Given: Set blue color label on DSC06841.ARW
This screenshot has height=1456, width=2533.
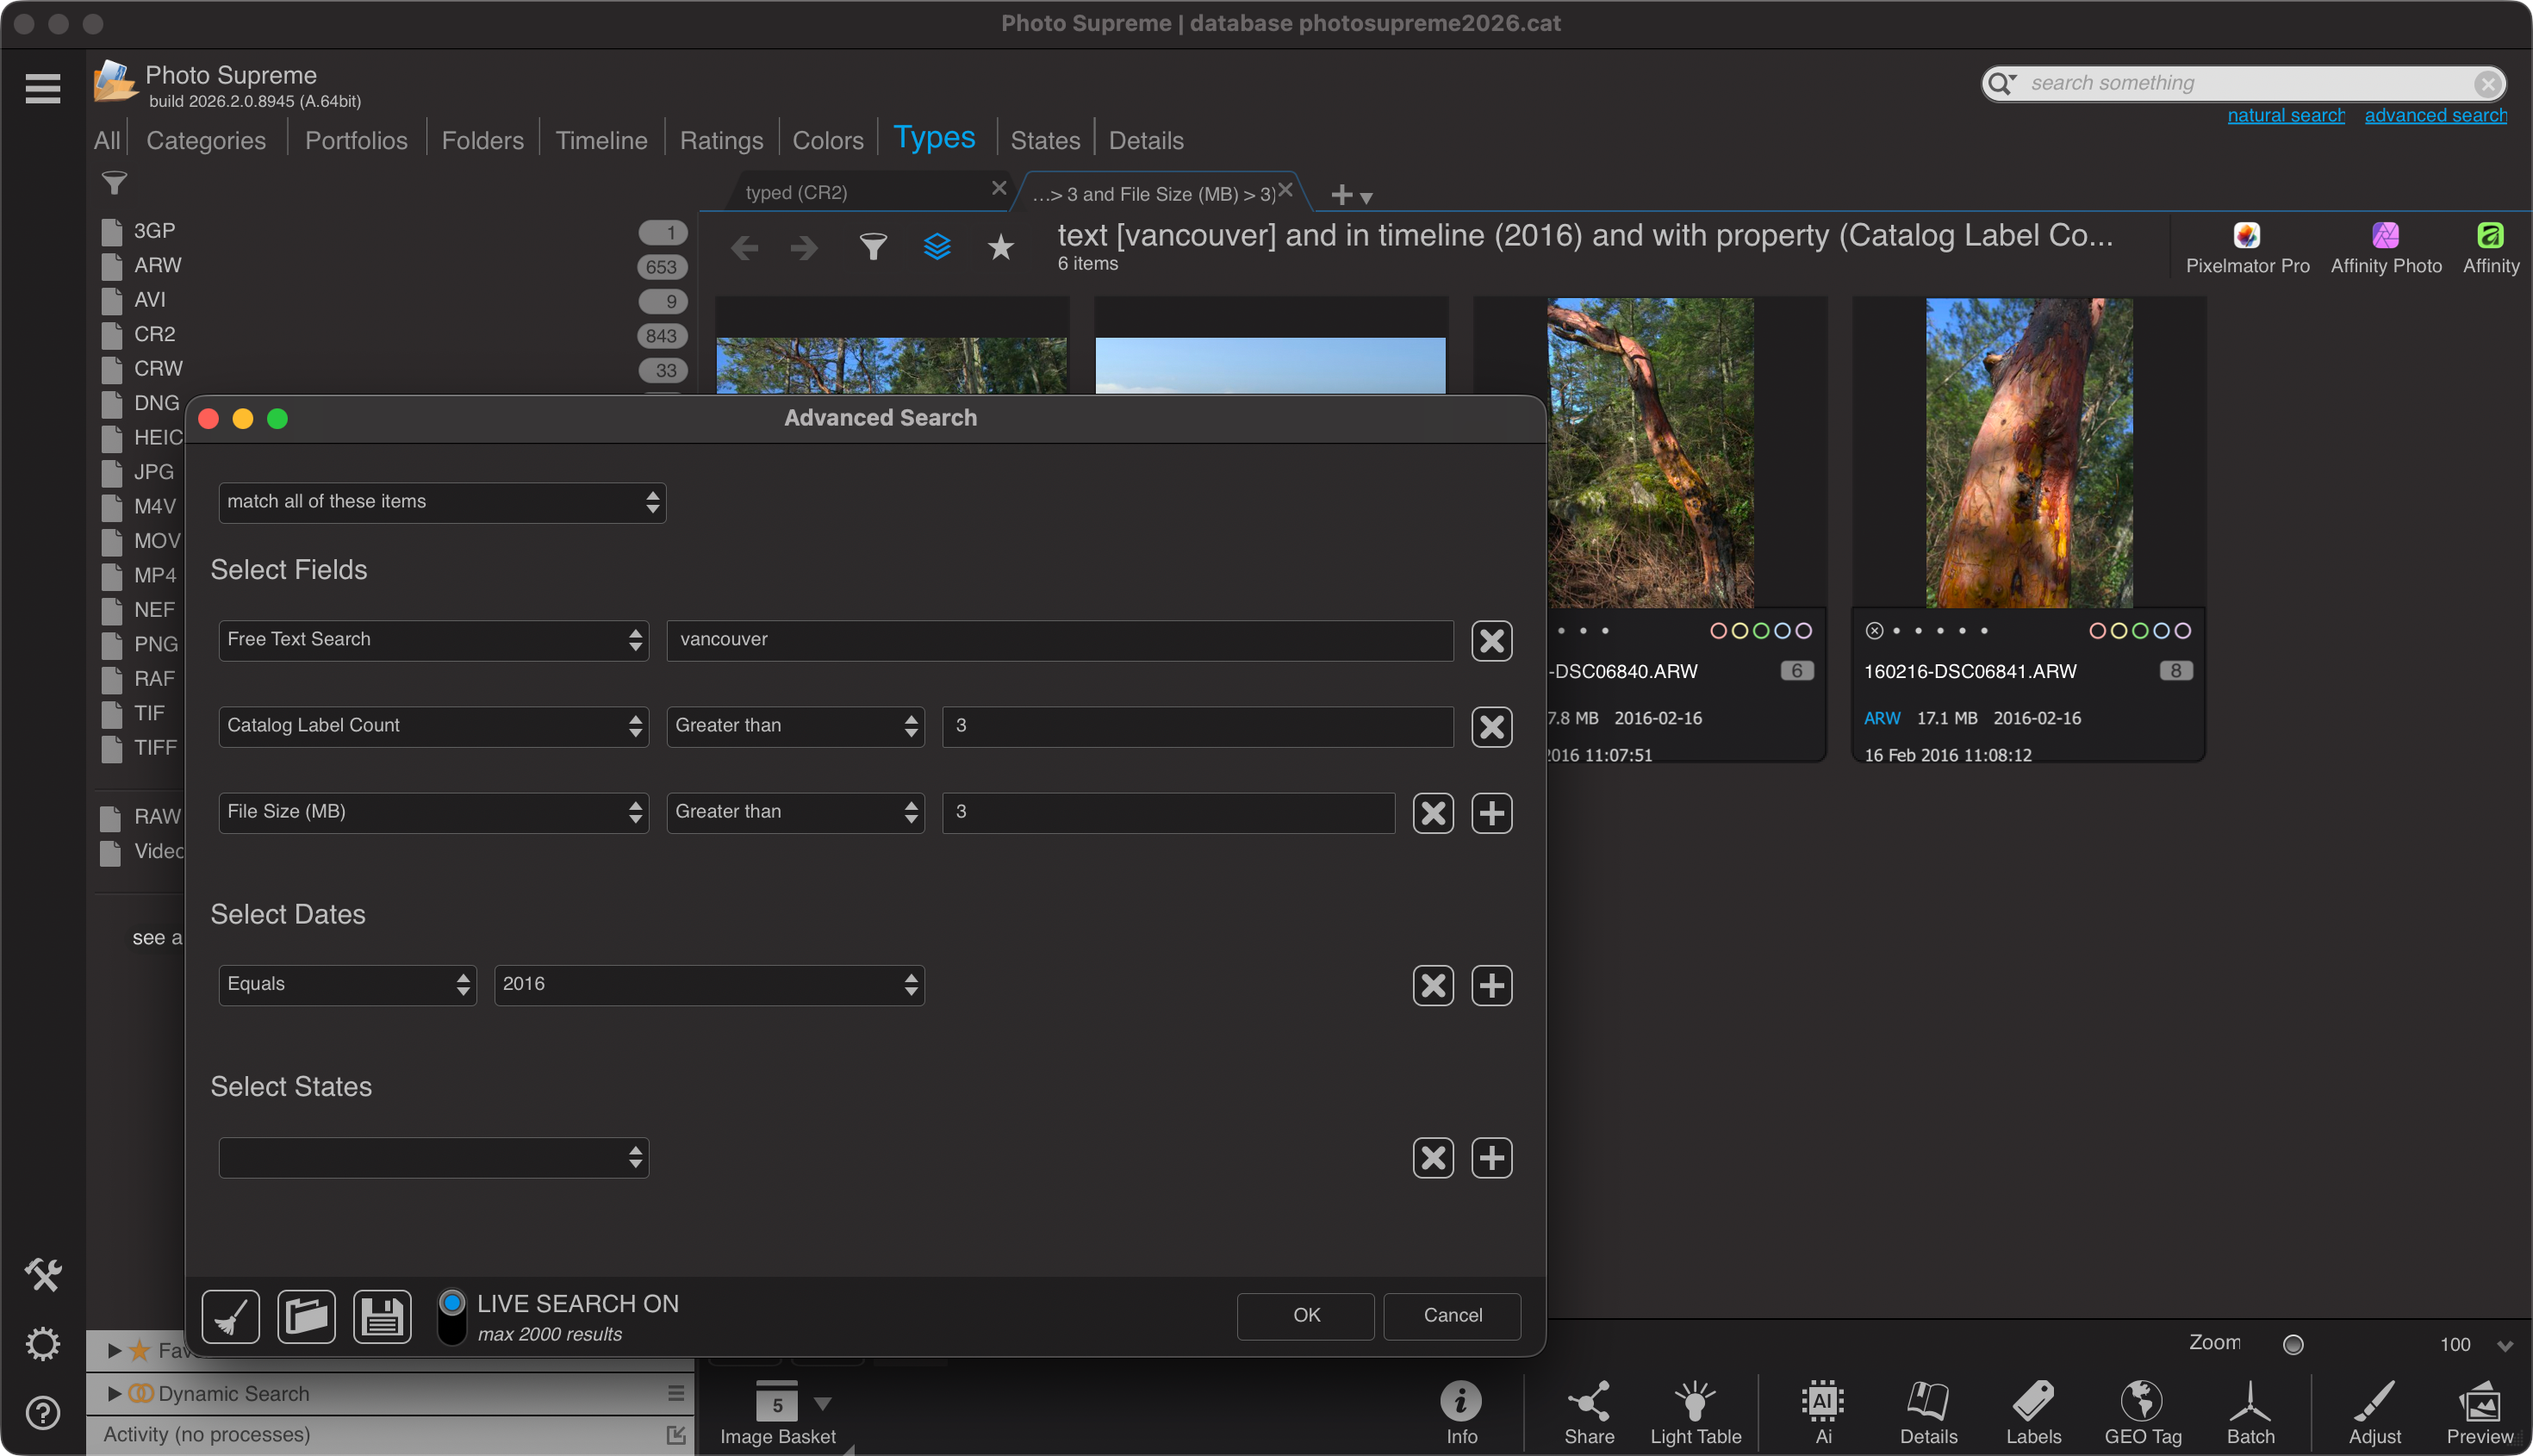Looking at the screenshot, I should (x=2161, y=631).
